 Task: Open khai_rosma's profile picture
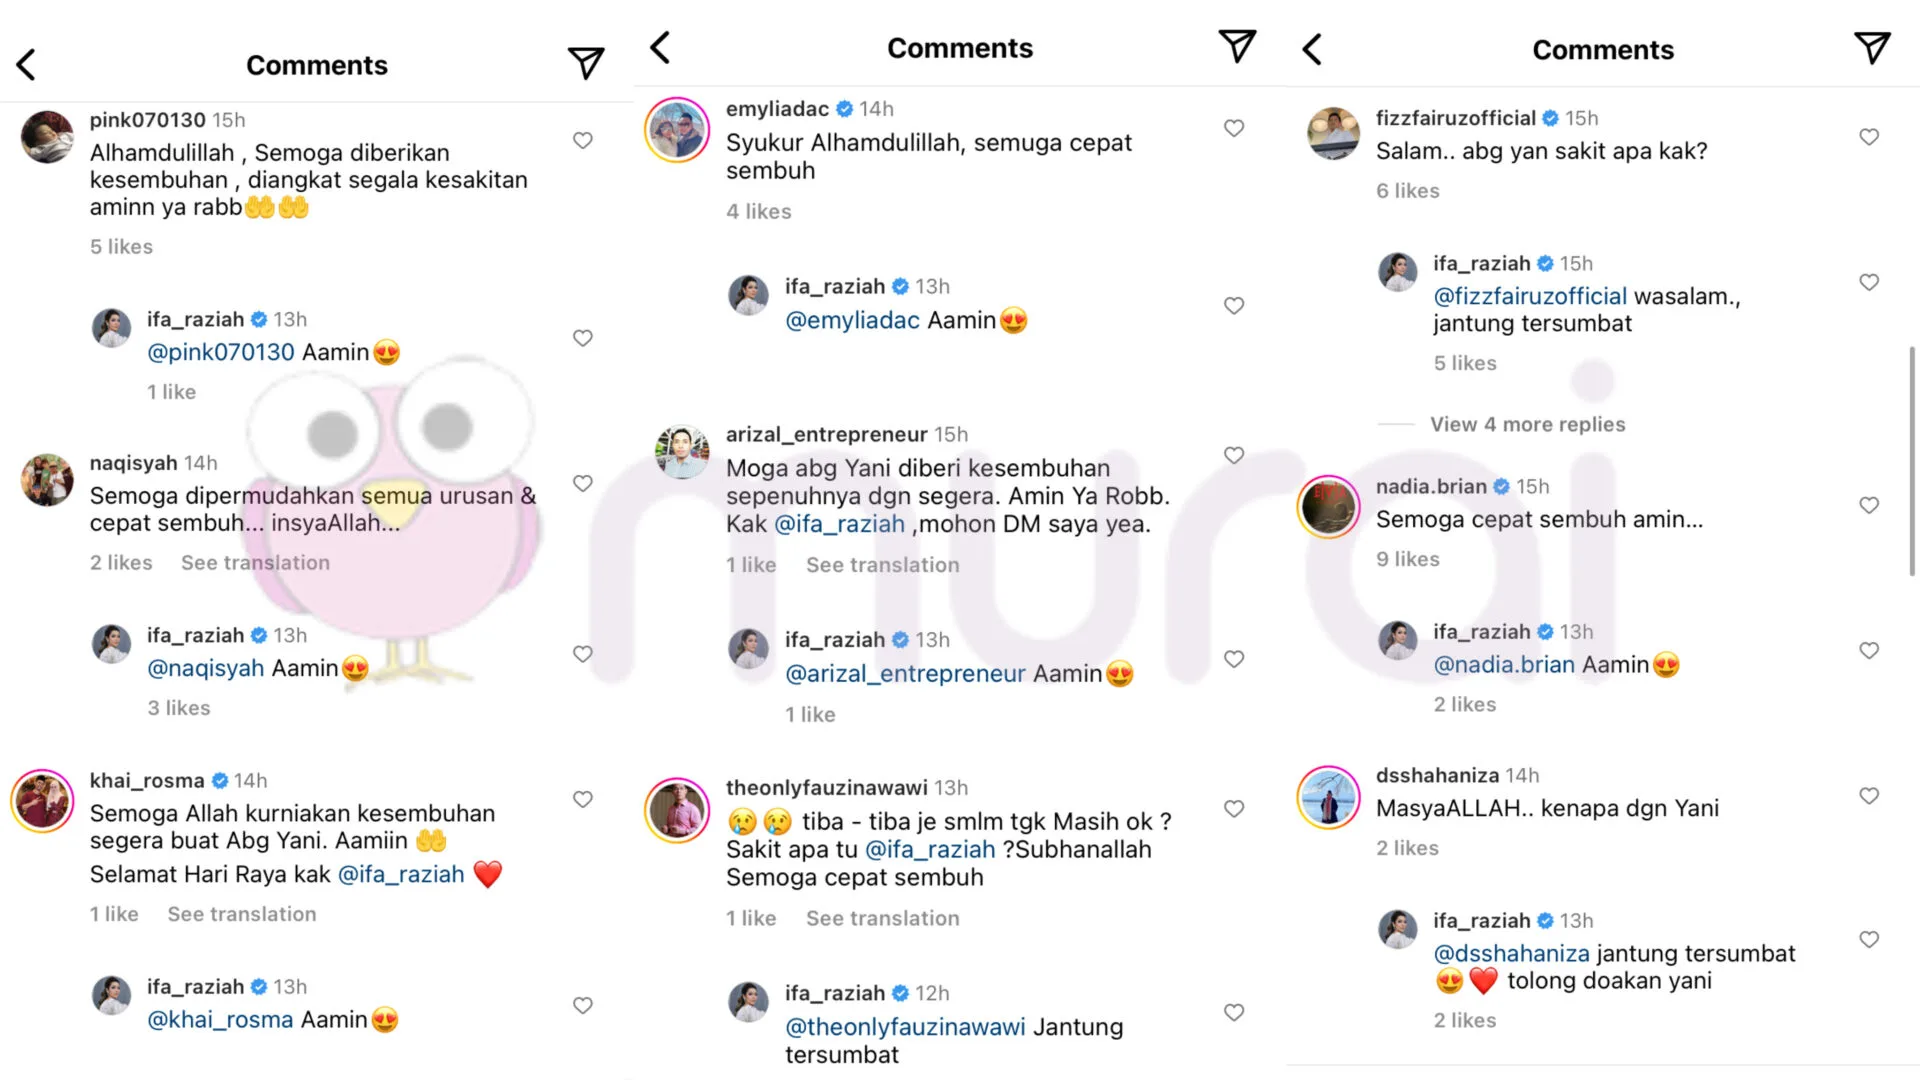click(42, 801)
